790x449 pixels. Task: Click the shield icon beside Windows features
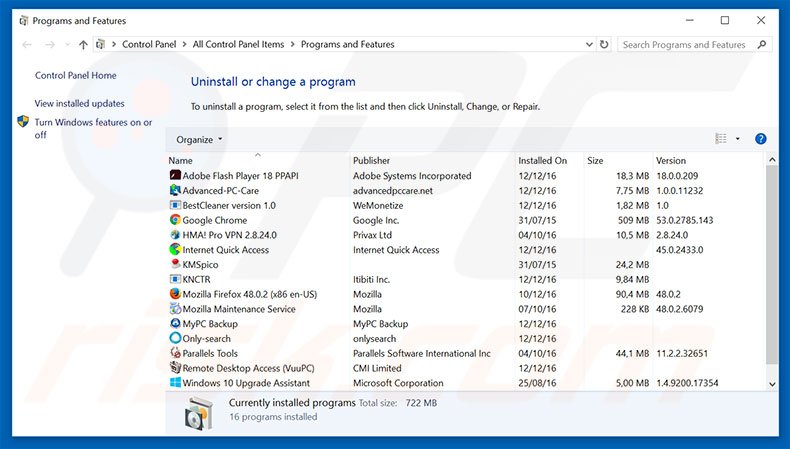tap(23, 121)
